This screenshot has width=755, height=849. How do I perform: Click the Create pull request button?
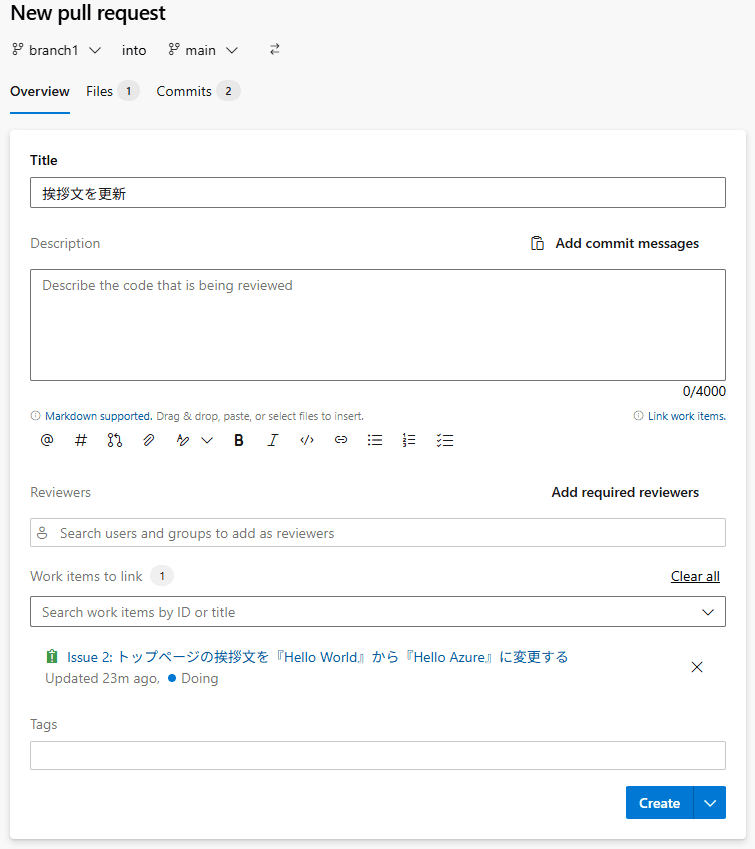[660, 803]
